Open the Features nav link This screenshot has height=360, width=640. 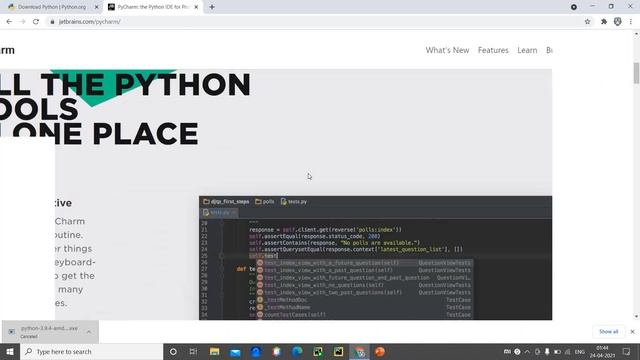pyautogui.click(x=493, y=50)
